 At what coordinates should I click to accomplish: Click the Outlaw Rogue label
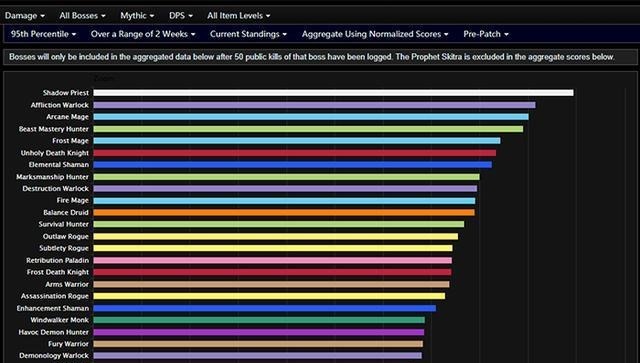click(x=65, y=236)
